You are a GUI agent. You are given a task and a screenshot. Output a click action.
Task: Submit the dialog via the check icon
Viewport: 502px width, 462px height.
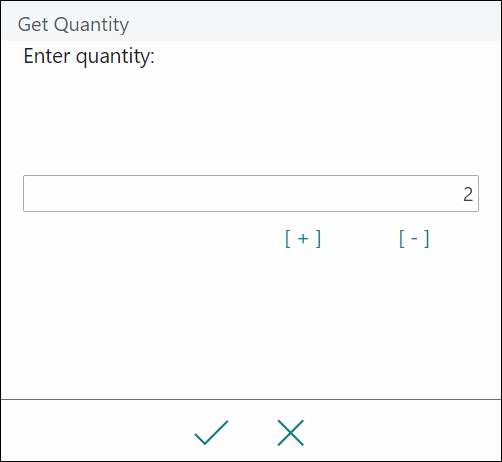(211, 433)
